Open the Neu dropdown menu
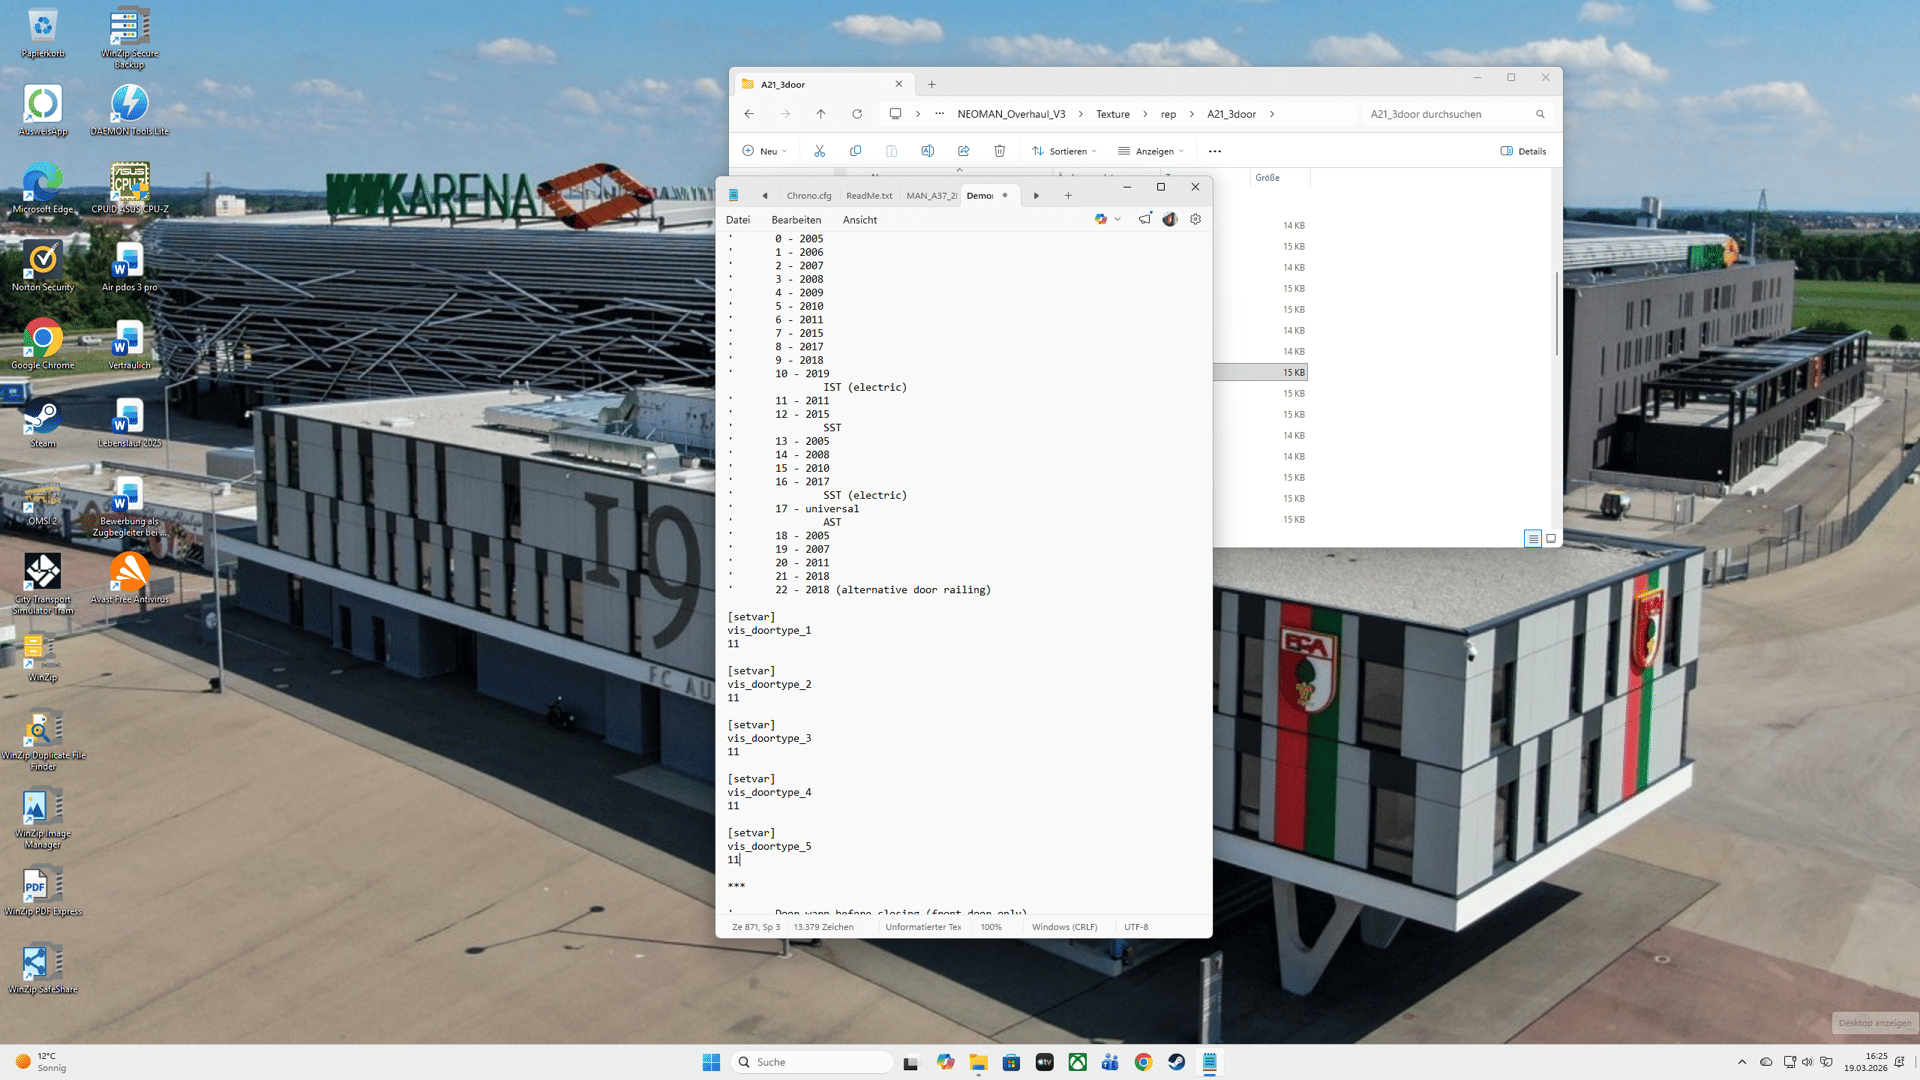The image size is (1920, 1080). (765, 151)
